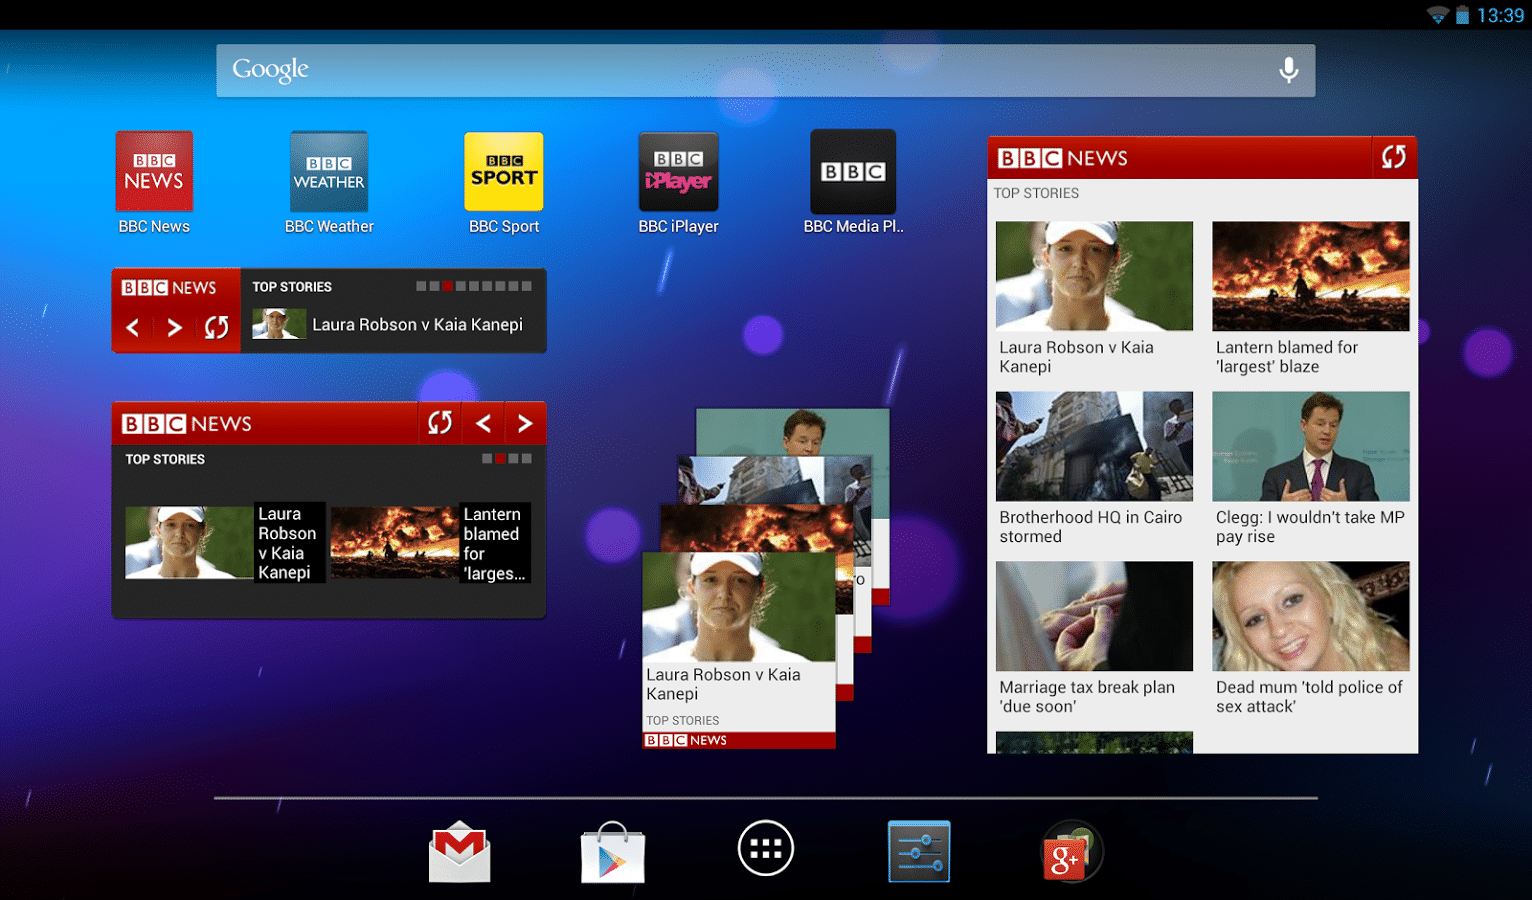Open Laura Robson thumbnail in large widget
Viewport: 1532px width, 900px height.
tap(1094, 276)
